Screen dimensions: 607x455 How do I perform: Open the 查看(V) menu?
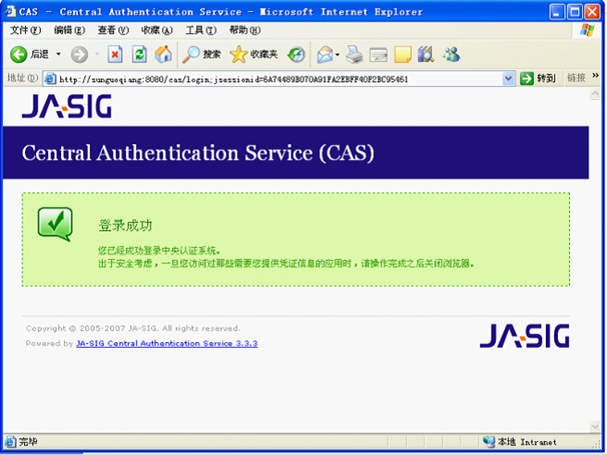pos(113,30)
